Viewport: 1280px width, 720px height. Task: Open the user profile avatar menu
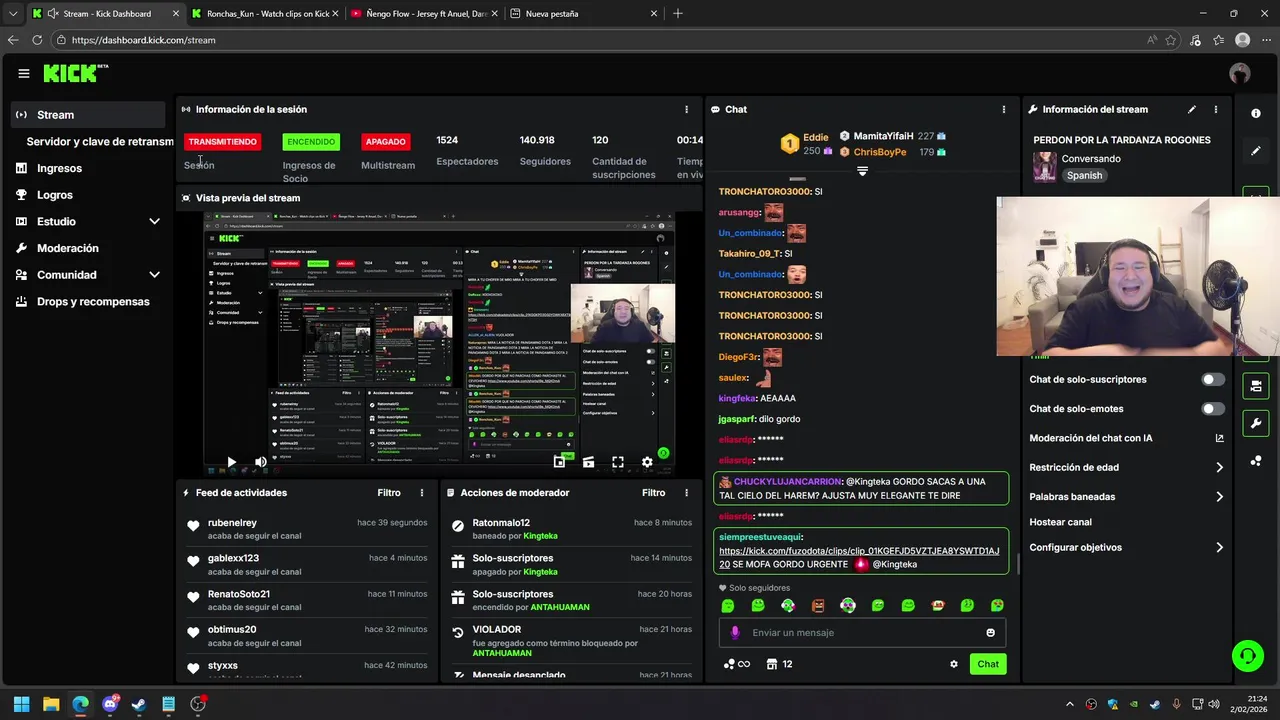point(1240,73)
